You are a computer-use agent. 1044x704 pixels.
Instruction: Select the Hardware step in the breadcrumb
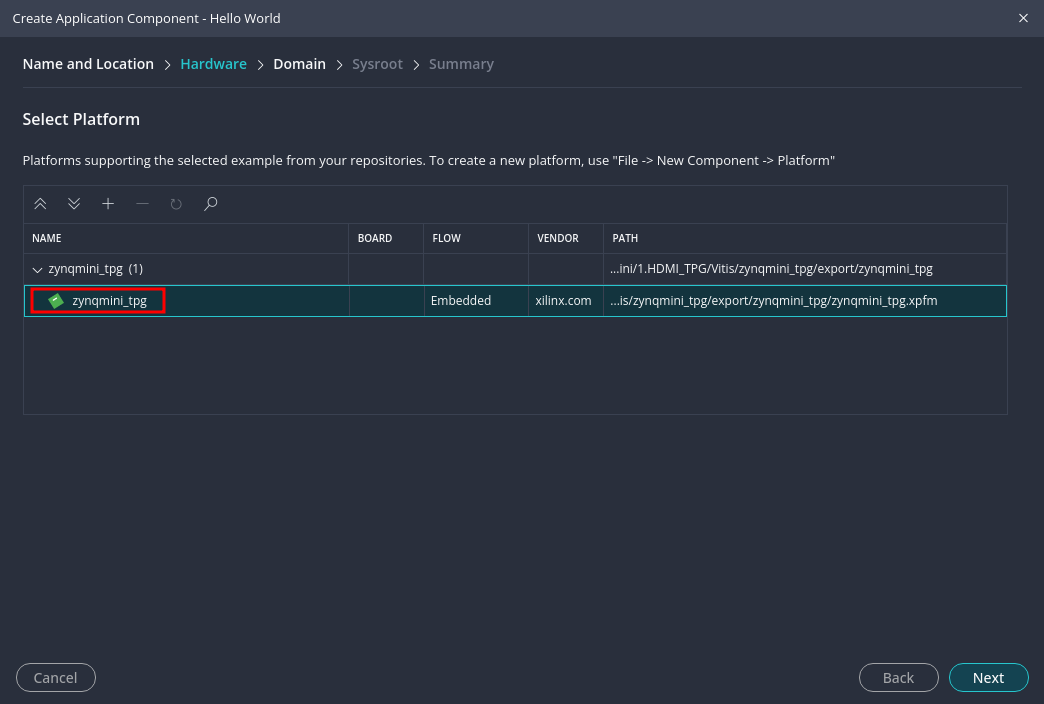[x=213, y=64]
